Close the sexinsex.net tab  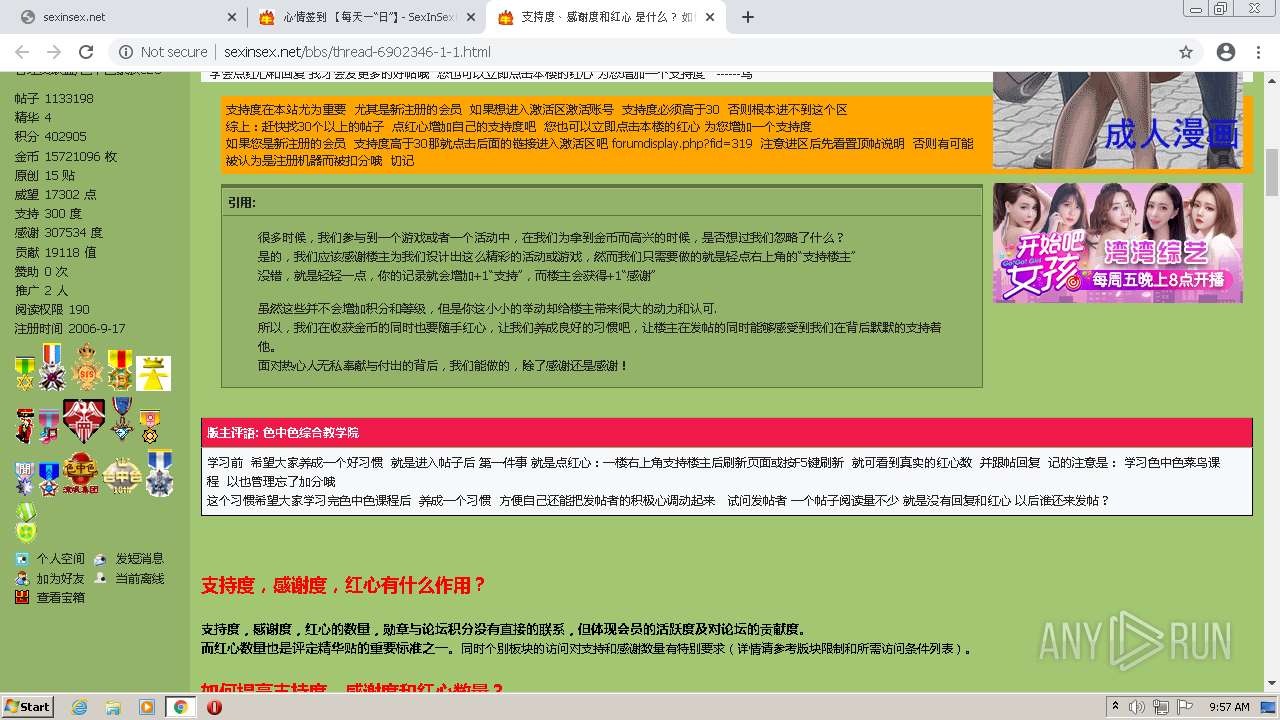pyautogui.click(x=231, y=17)
